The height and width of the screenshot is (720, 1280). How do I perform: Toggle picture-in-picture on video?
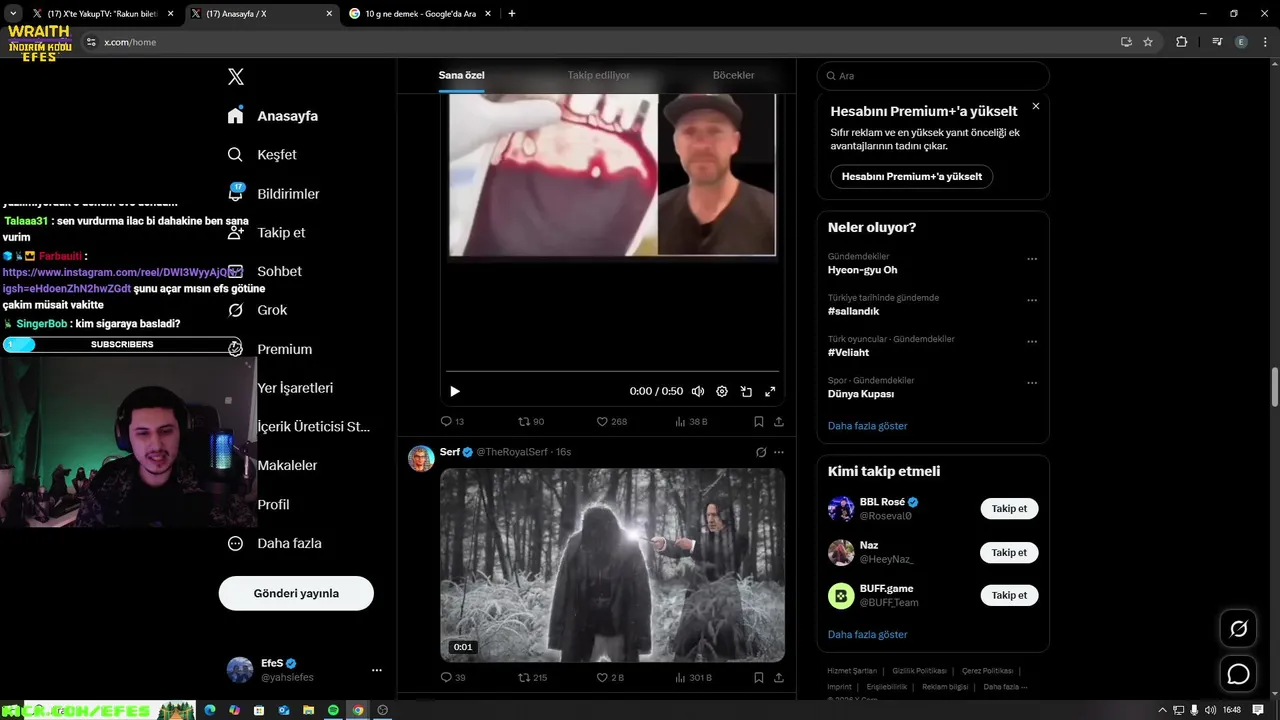pyautogui.click(x=746, y=392)
